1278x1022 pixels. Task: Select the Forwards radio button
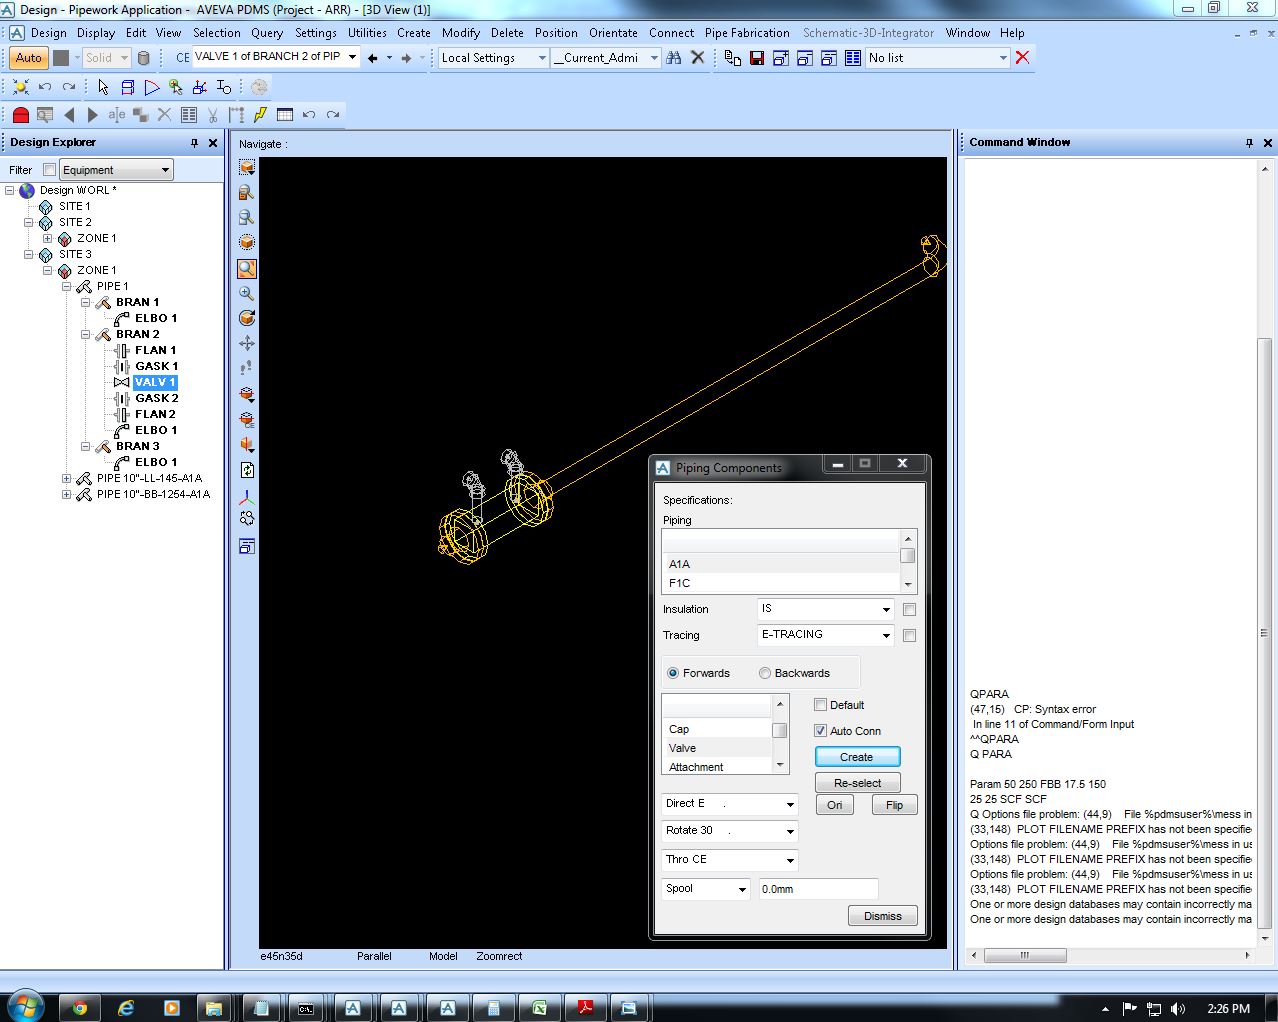pos(673,673)
